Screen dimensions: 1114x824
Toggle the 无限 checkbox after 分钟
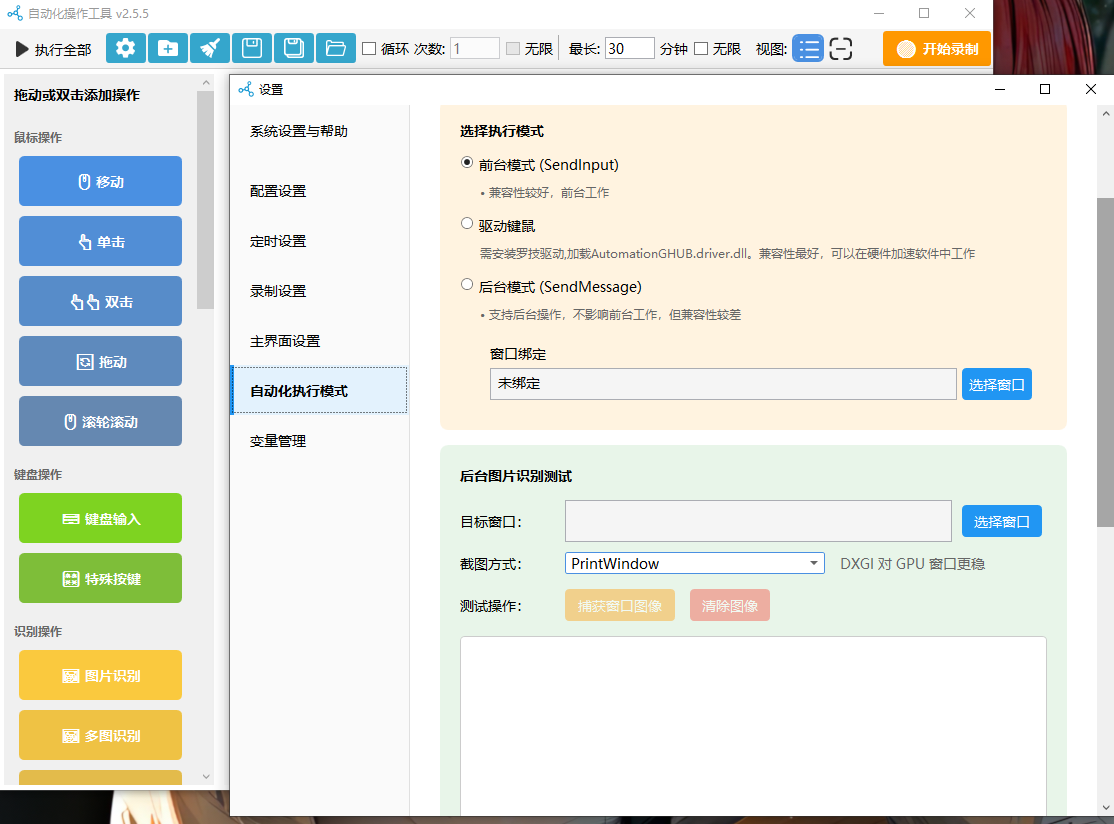701,48
